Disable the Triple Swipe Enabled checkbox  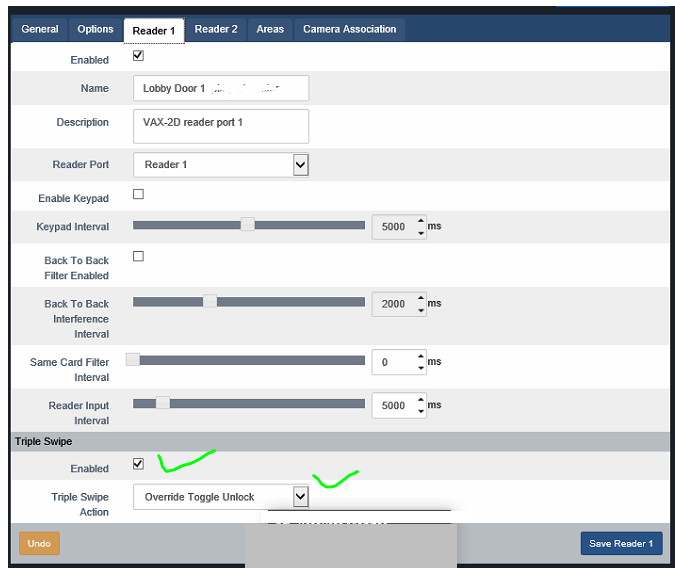tap(139, 464)
